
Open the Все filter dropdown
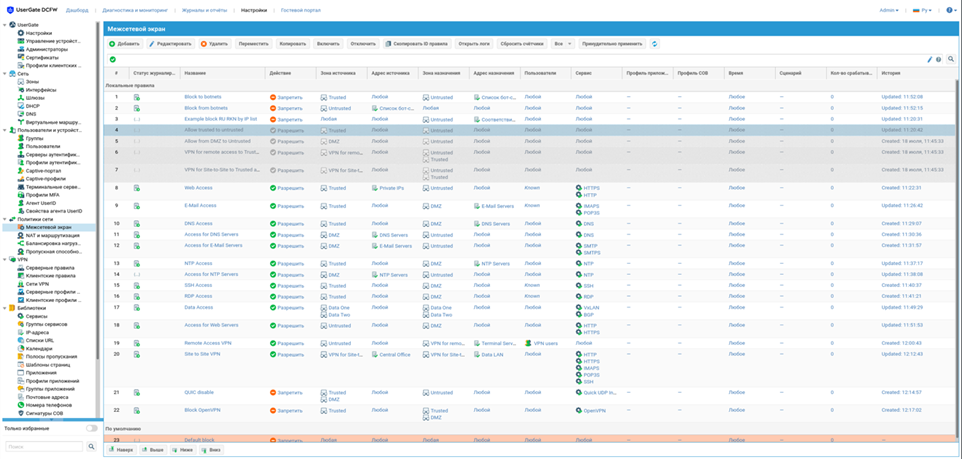[x=563, y=44]
